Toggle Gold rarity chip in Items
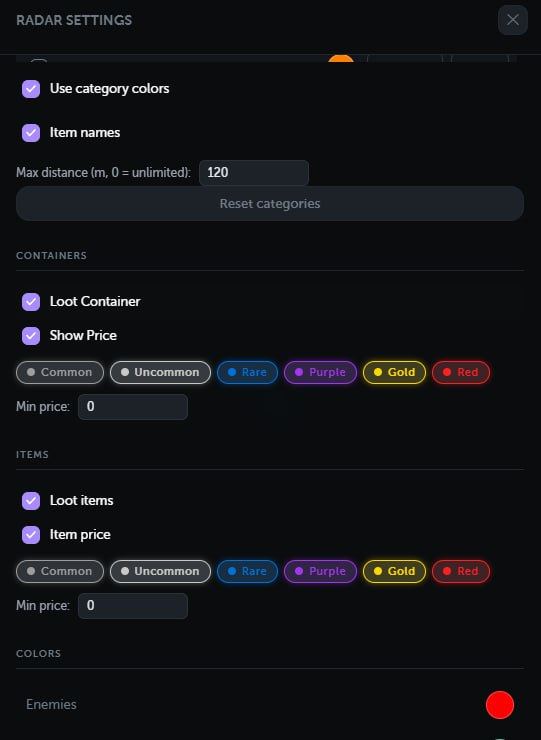The width and height of the screenshot is (541, 740). click(x=394, y=572)
